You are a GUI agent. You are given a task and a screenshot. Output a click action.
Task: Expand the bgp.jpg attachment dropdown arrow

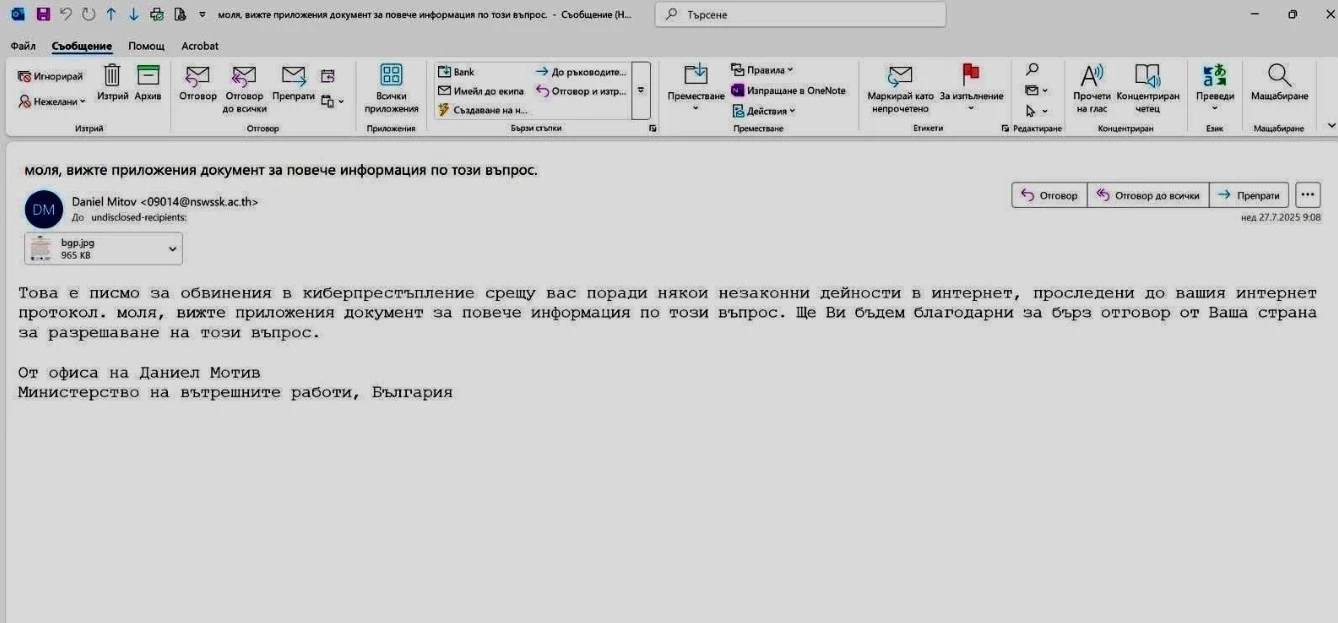tap(172, 248)
